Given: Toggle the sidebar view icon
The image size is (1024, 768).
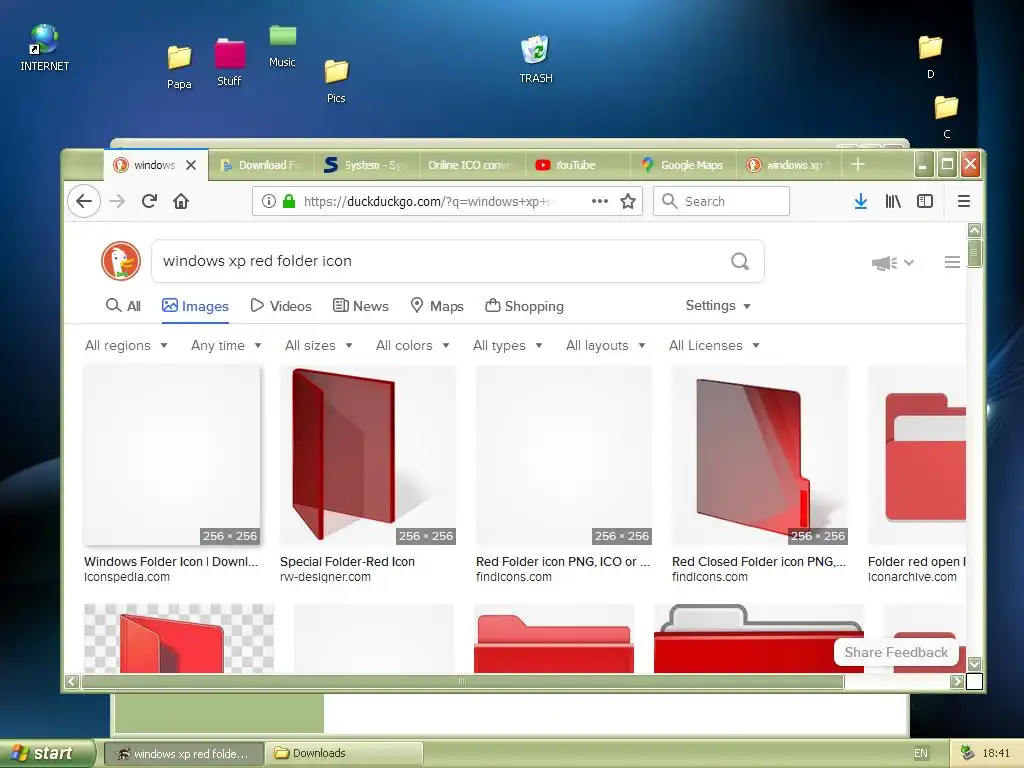Looking at the screenshot, I should (x=925, y=201).
